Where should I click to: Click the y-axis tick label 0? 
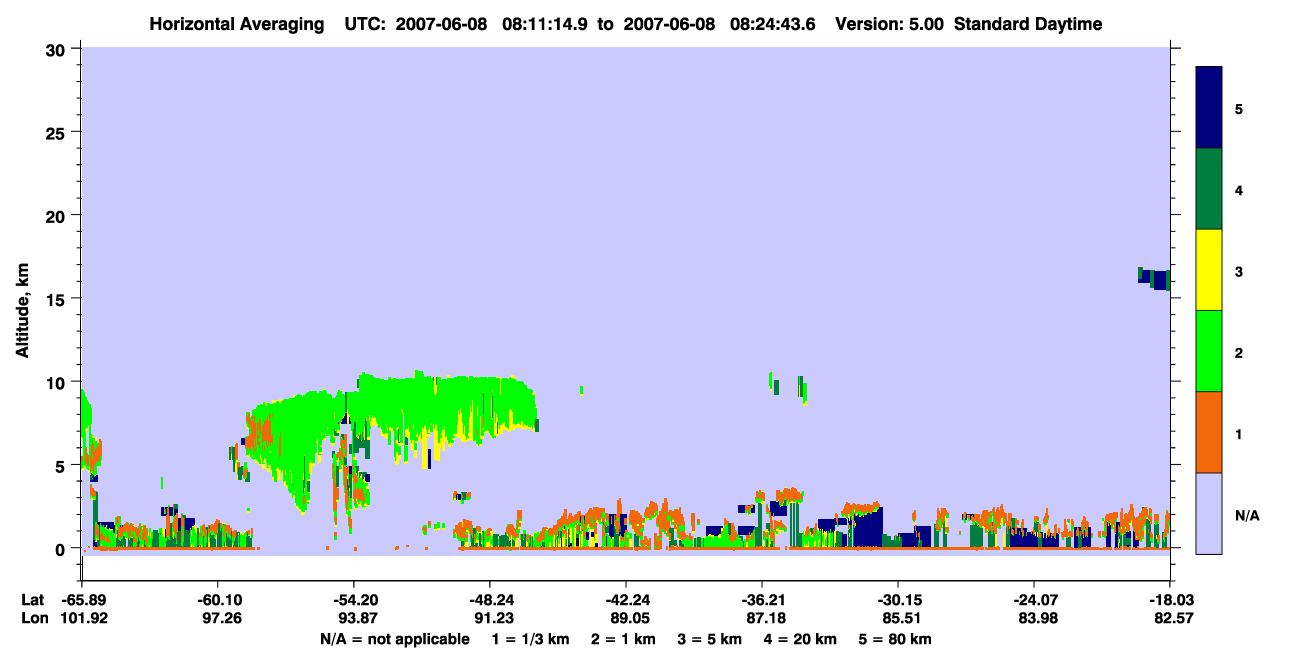tap(62, 549)
